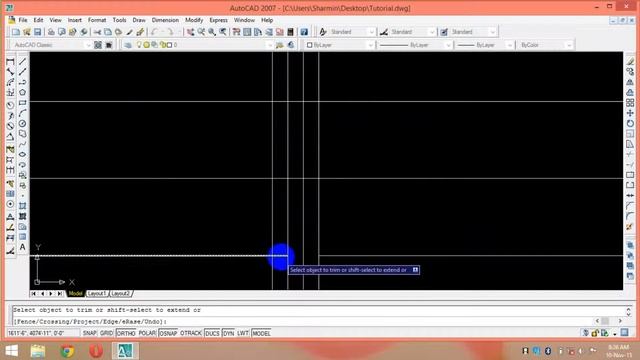Toggle DUCS in status bar

pyautogui.click(x=212, y=333)
